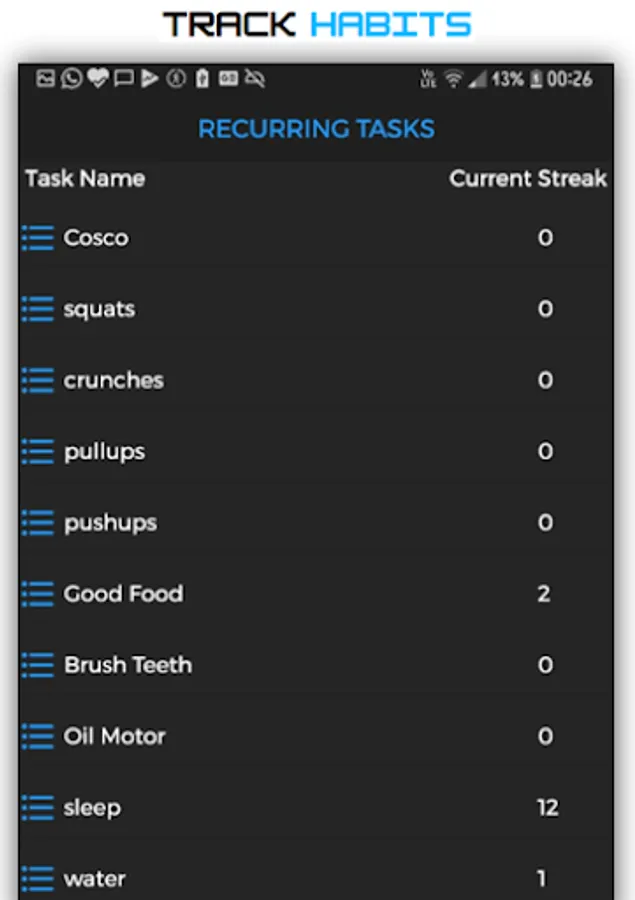
Task: Tap the list icon beside crunches
Action: pyautogui.click(x=38, y=380)
